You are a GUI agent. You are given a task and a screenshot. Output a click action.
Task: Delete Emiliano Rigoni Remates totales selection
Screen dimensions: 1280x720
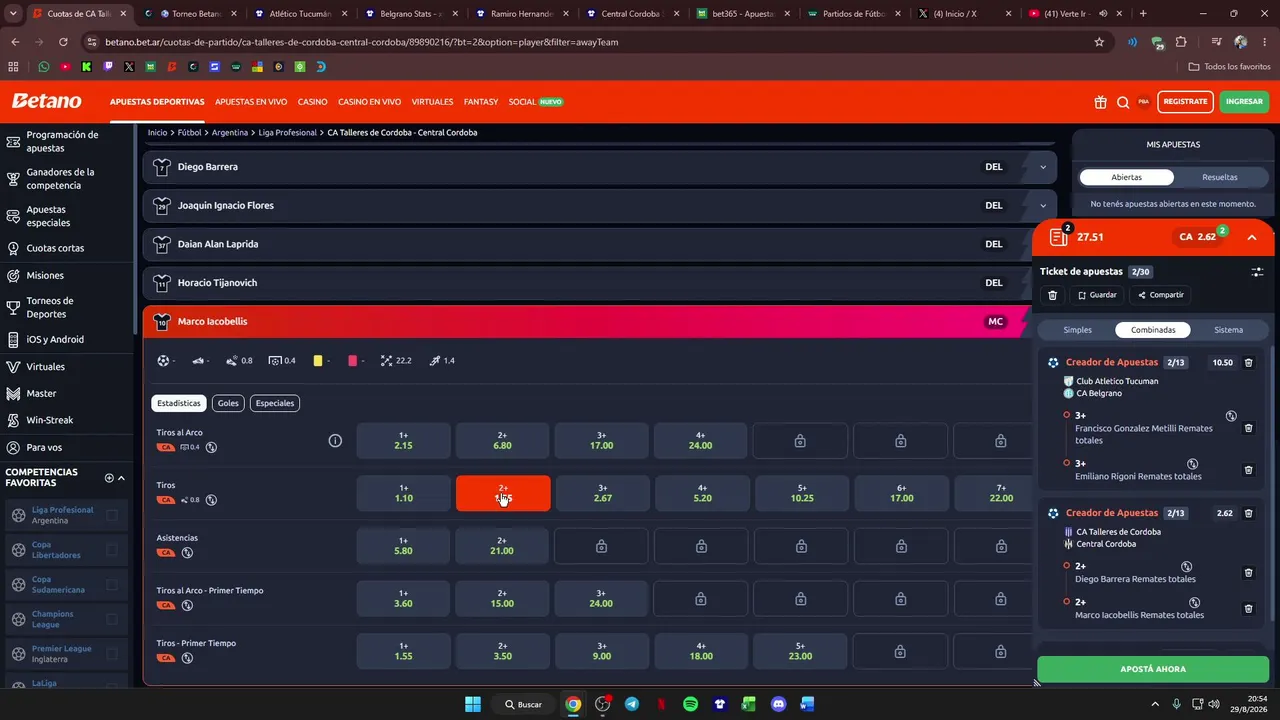pos(1248,470)
